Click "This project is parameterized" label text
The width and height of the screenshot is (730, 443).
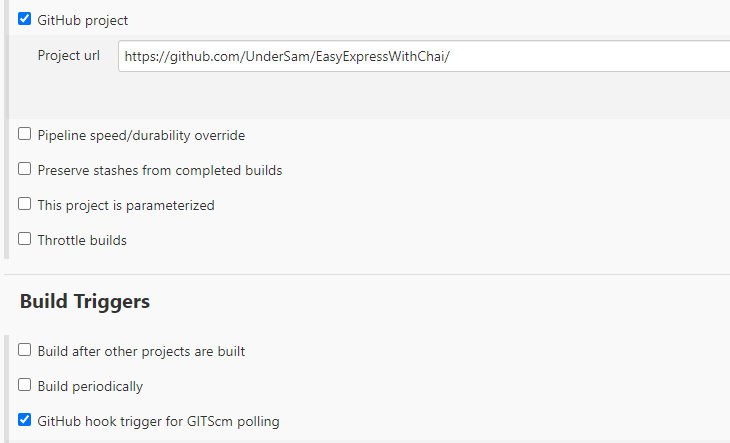(126, 205)
